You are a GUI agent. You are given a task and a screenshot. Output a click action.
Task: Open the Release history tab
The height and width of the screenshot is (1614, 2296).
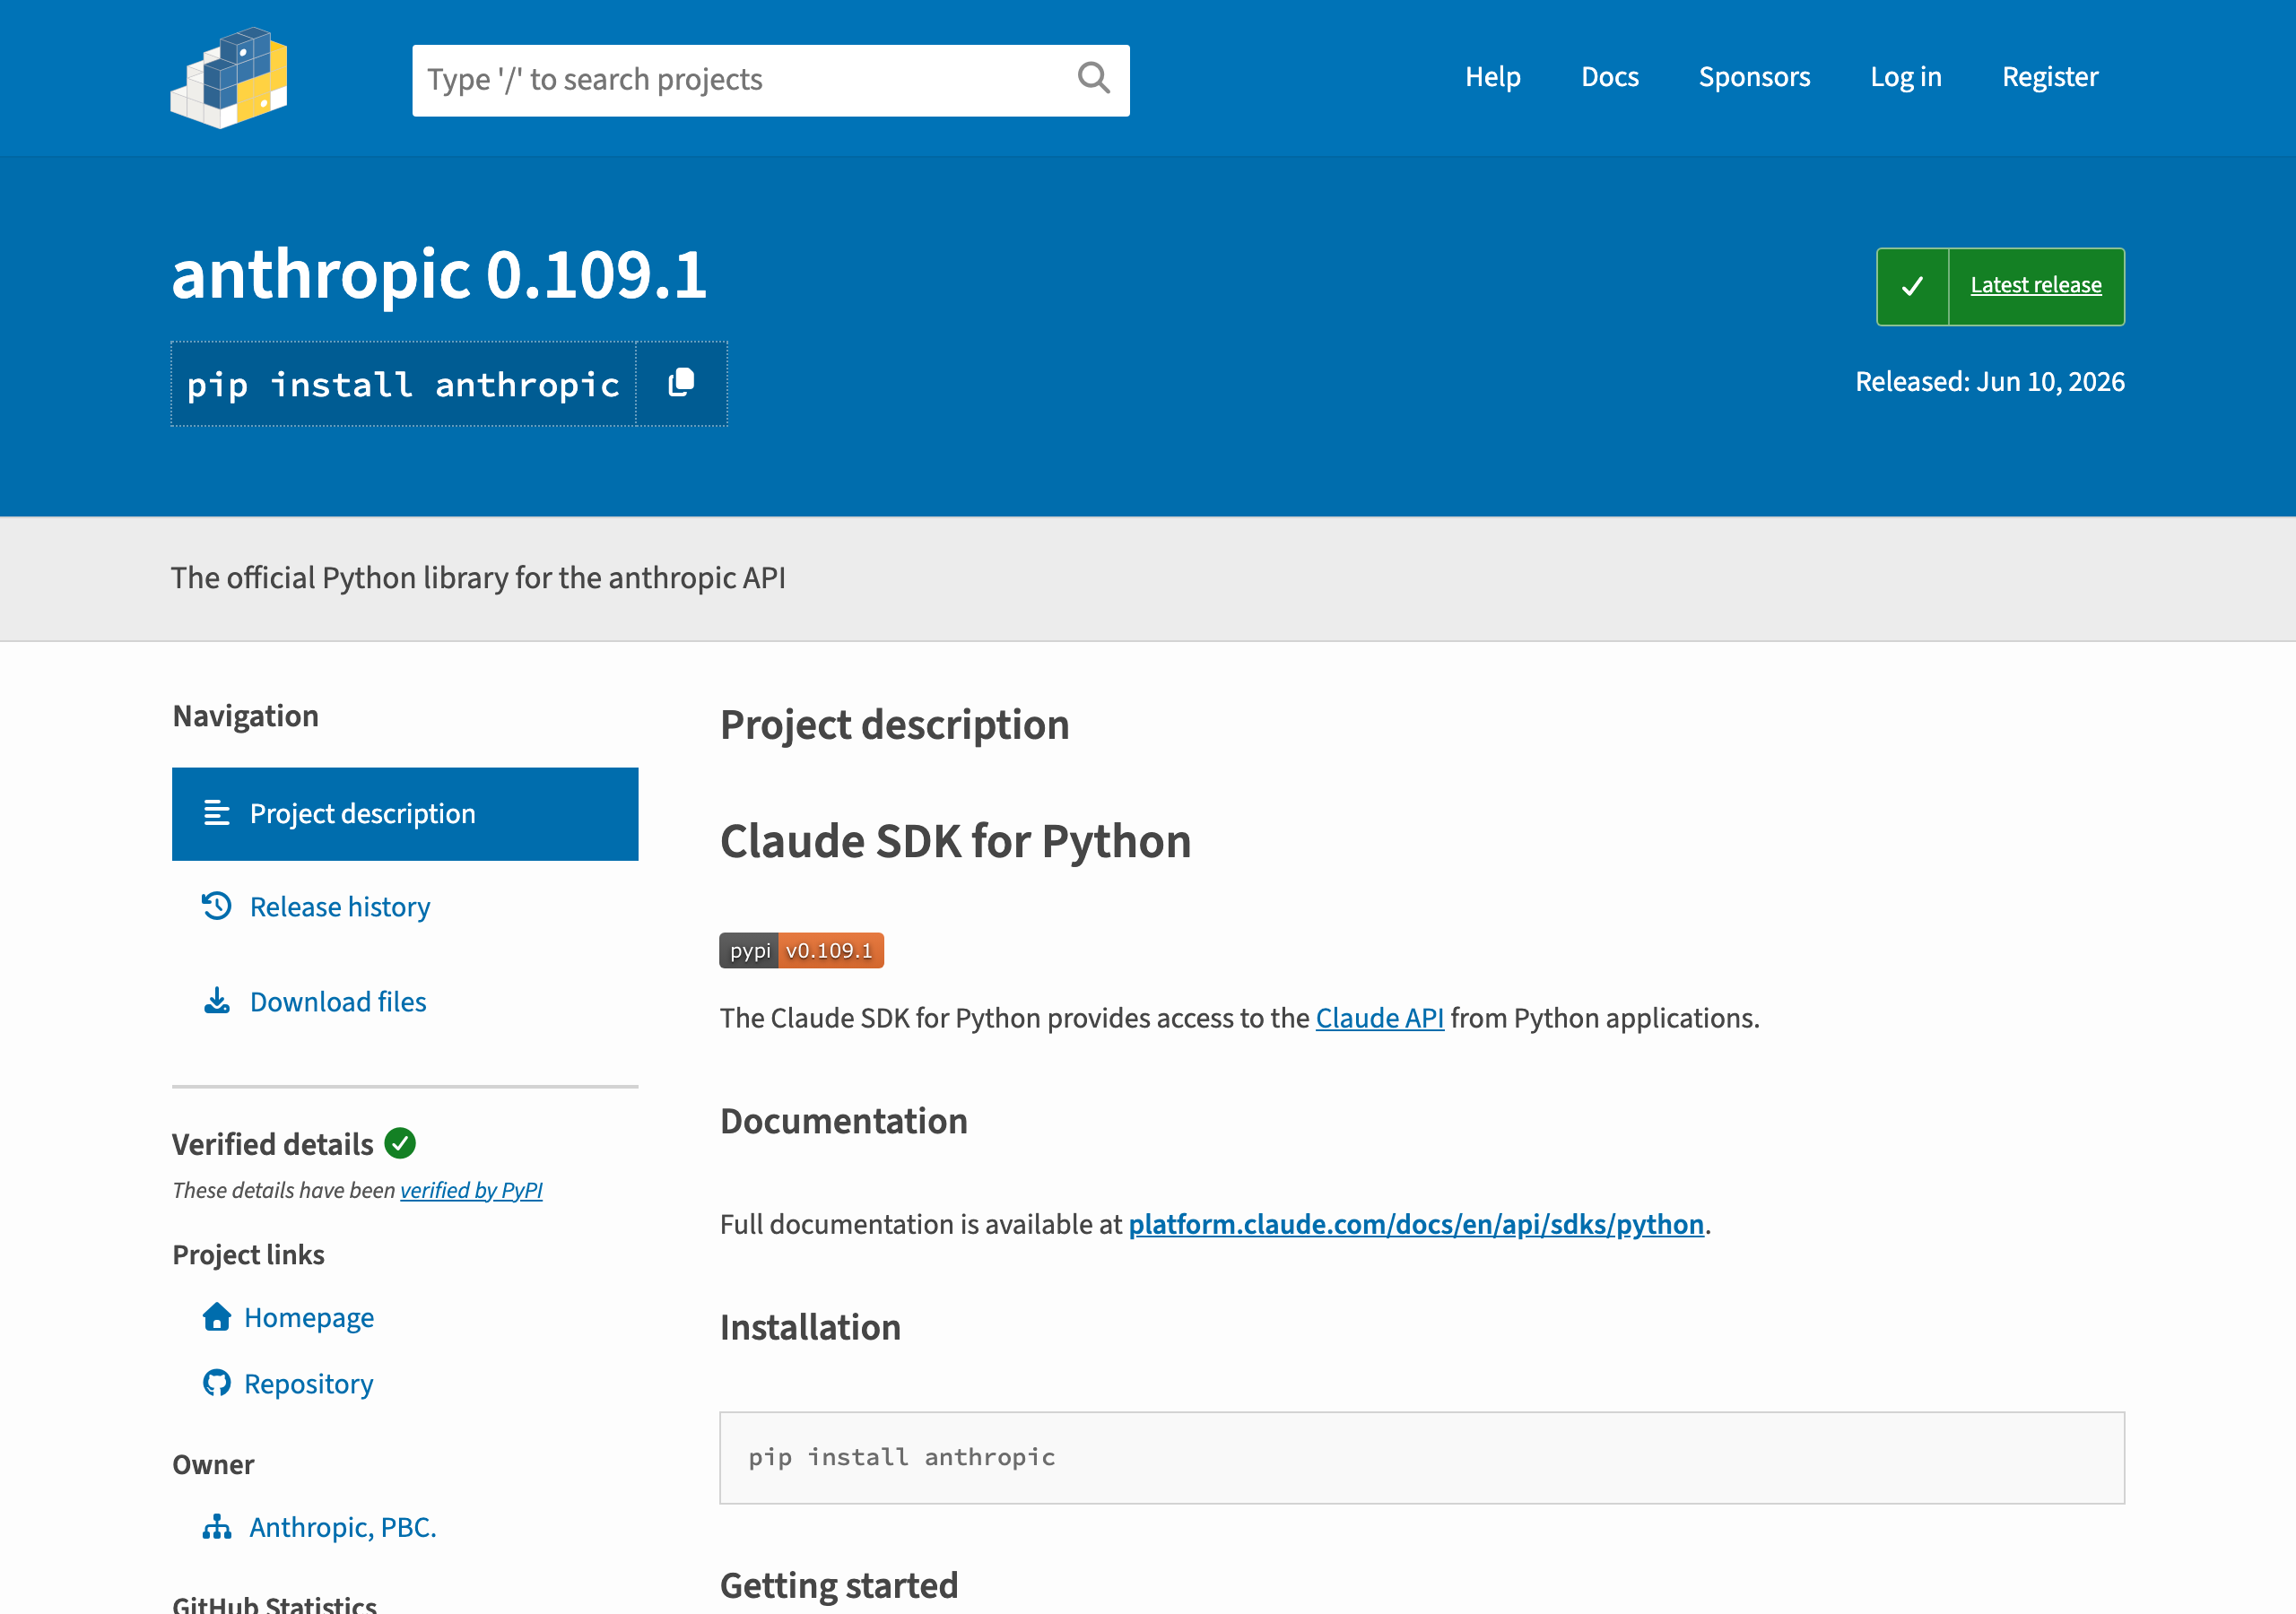tap(339, 906)
